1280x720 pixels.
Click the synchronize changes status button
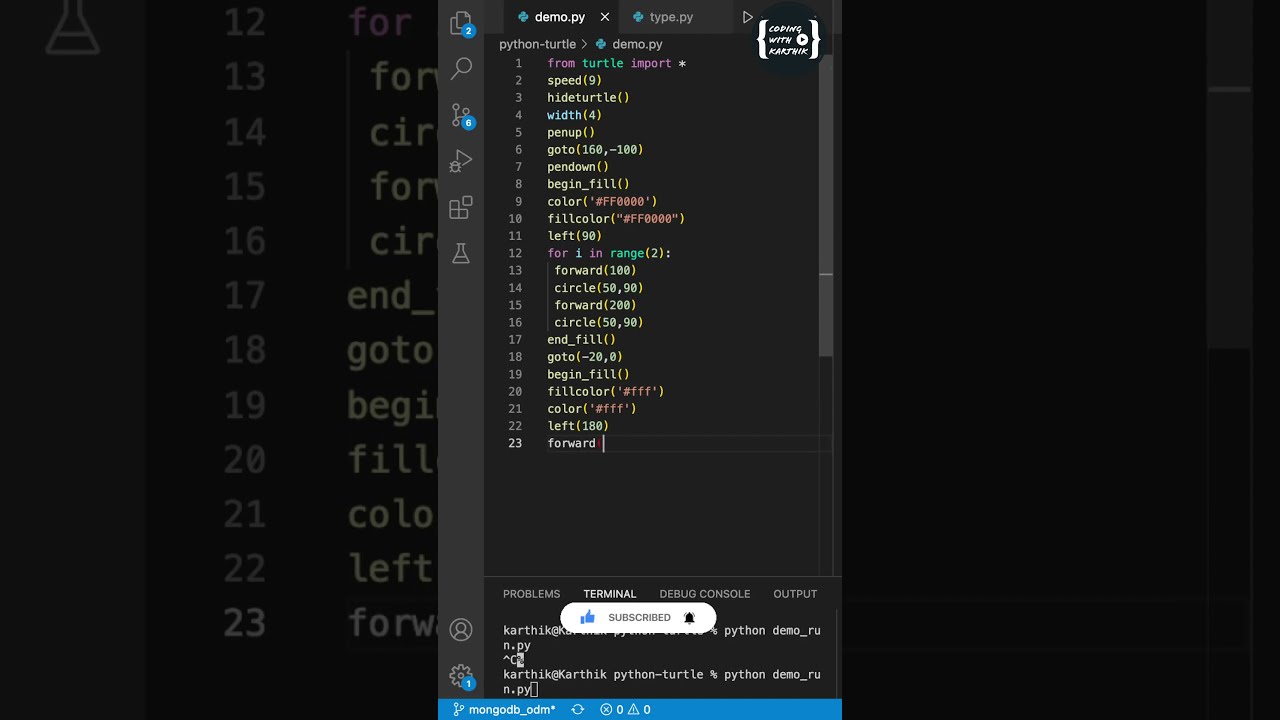[577, 710]
